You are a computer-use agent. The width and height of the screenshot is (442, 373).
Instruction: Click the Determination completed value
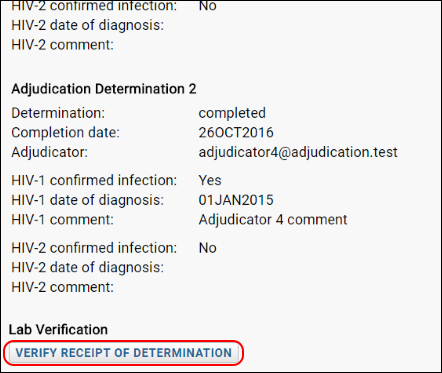click(232, 113)
